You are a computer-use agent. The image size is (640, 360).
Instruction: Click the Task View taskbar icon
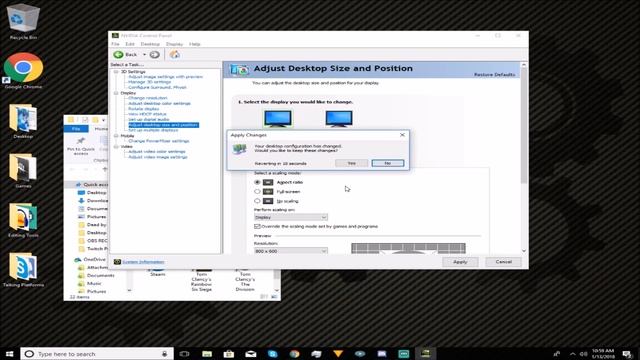click(184, 353)
